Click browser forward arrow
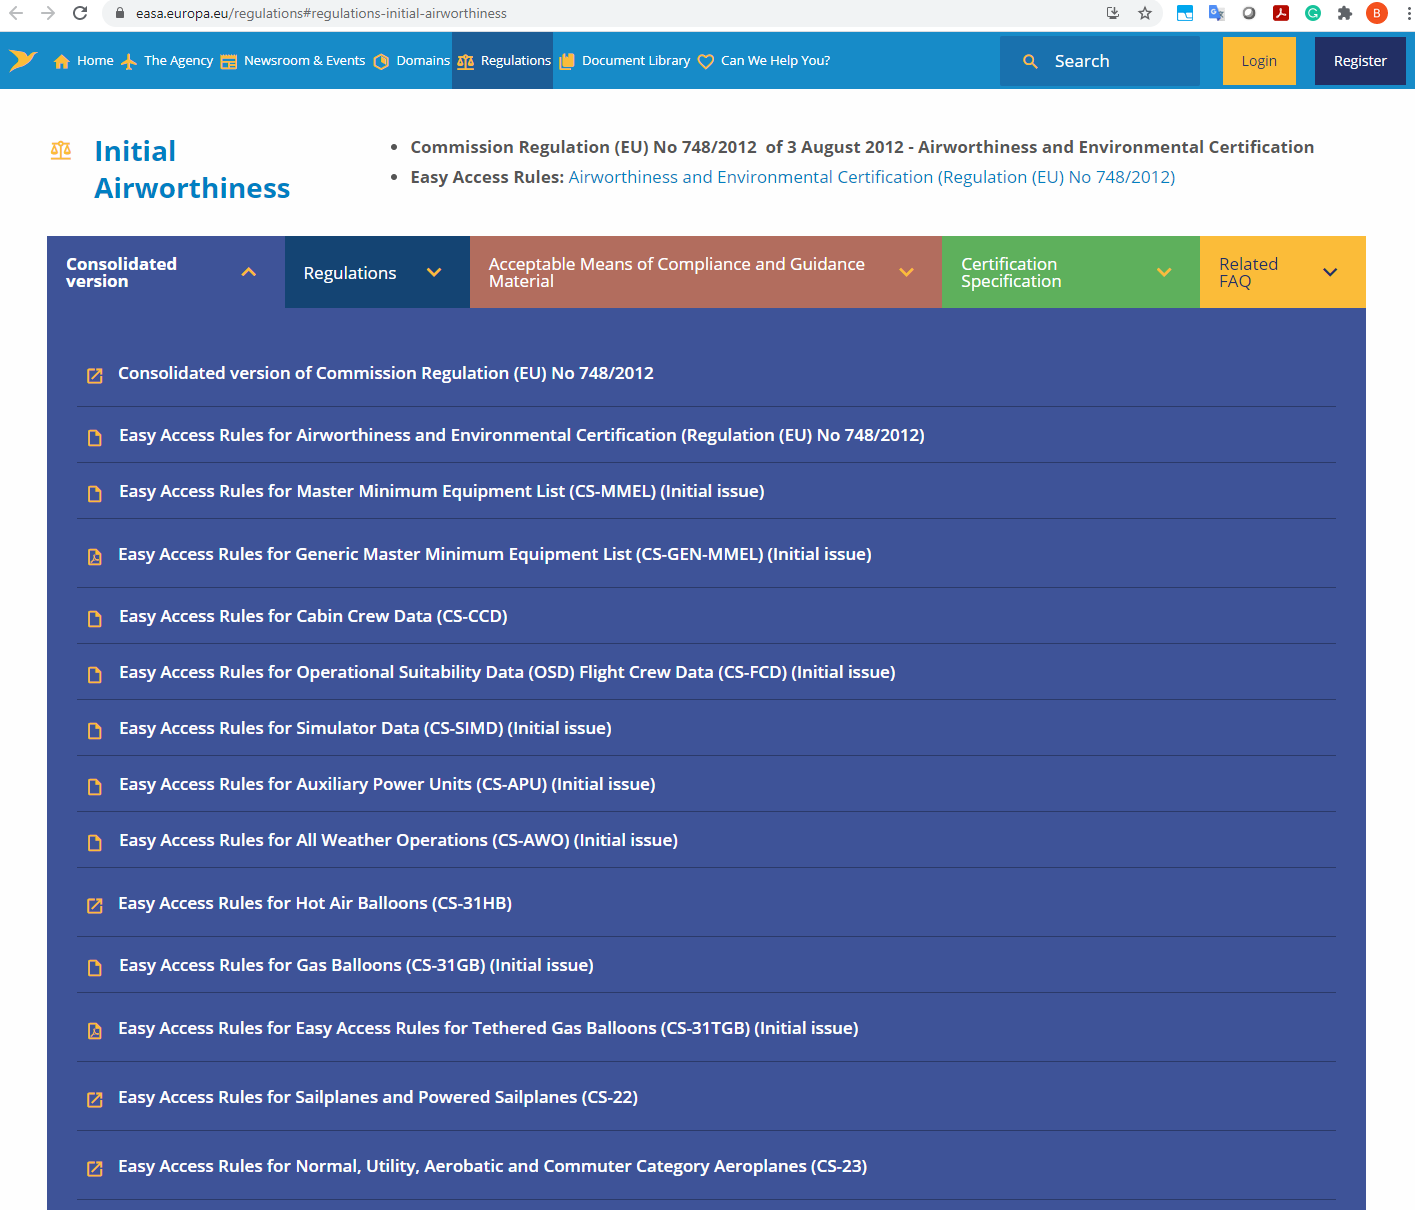 coord(48,13)
